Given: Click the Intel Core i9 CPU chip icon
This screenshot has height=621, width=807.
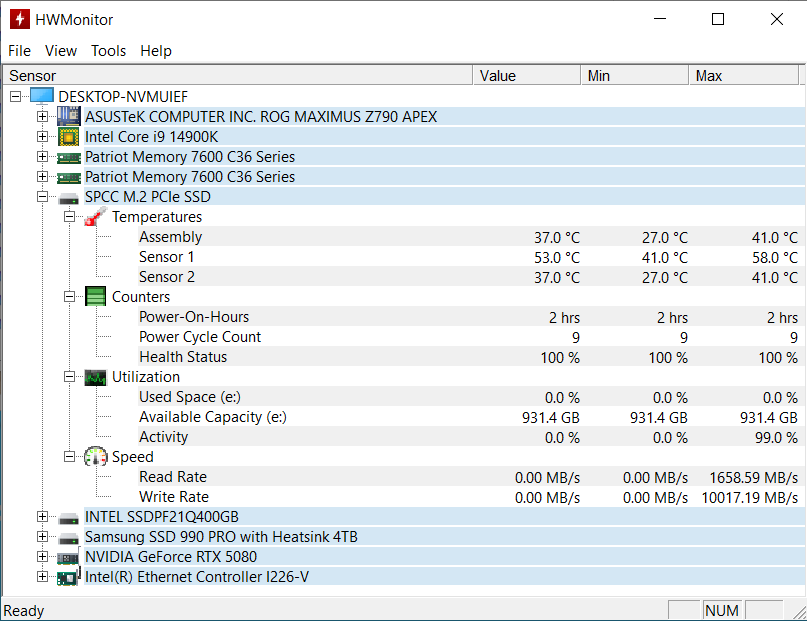Looking at the screenshot, I should click(68, 136).
